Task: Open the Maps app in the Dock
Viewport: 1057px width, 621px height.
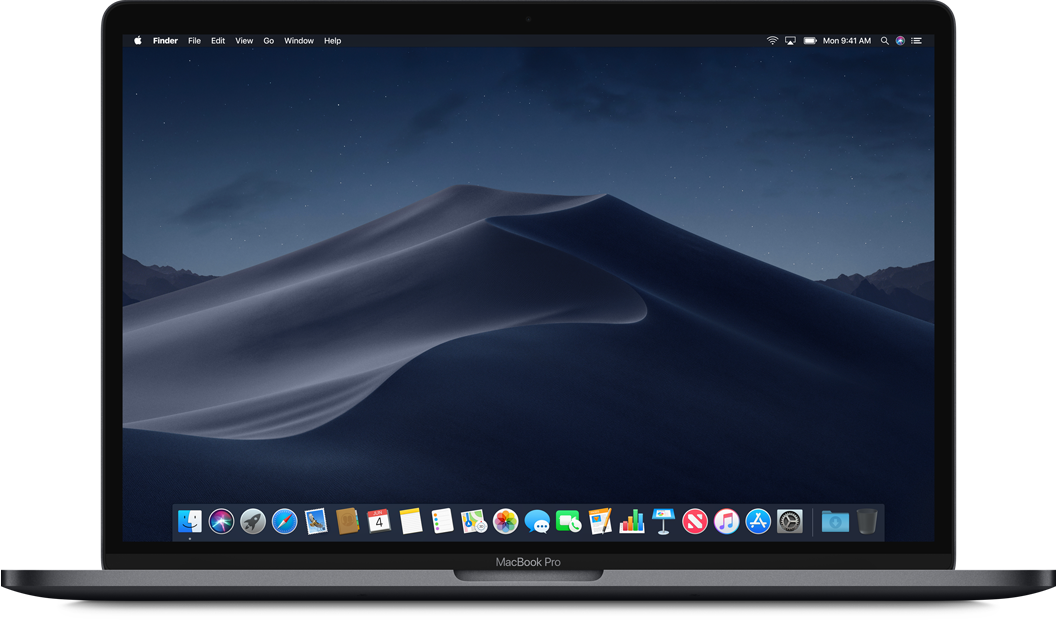Action: pyautogui.click(x=474, y=521)
